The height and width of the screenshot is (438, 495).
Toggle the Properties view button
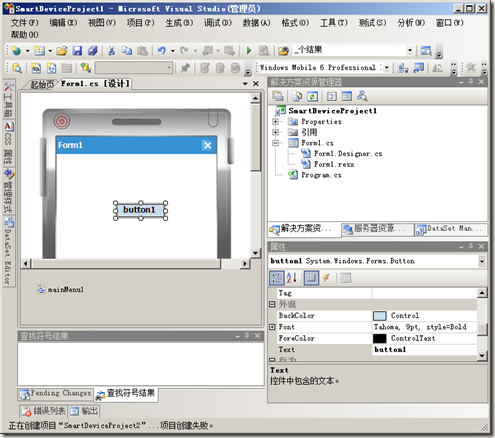pyautogui.click(x=311, y=278)
